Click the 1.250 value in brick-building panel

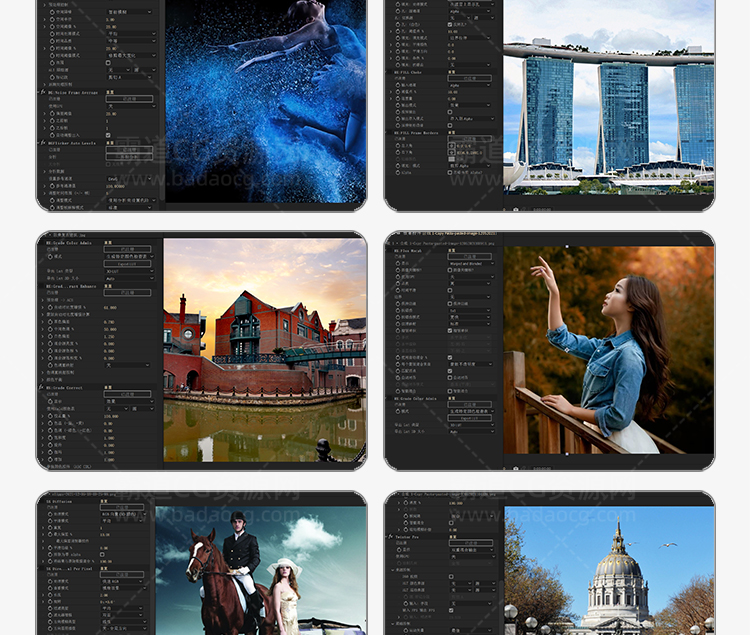tap(109, 336)
